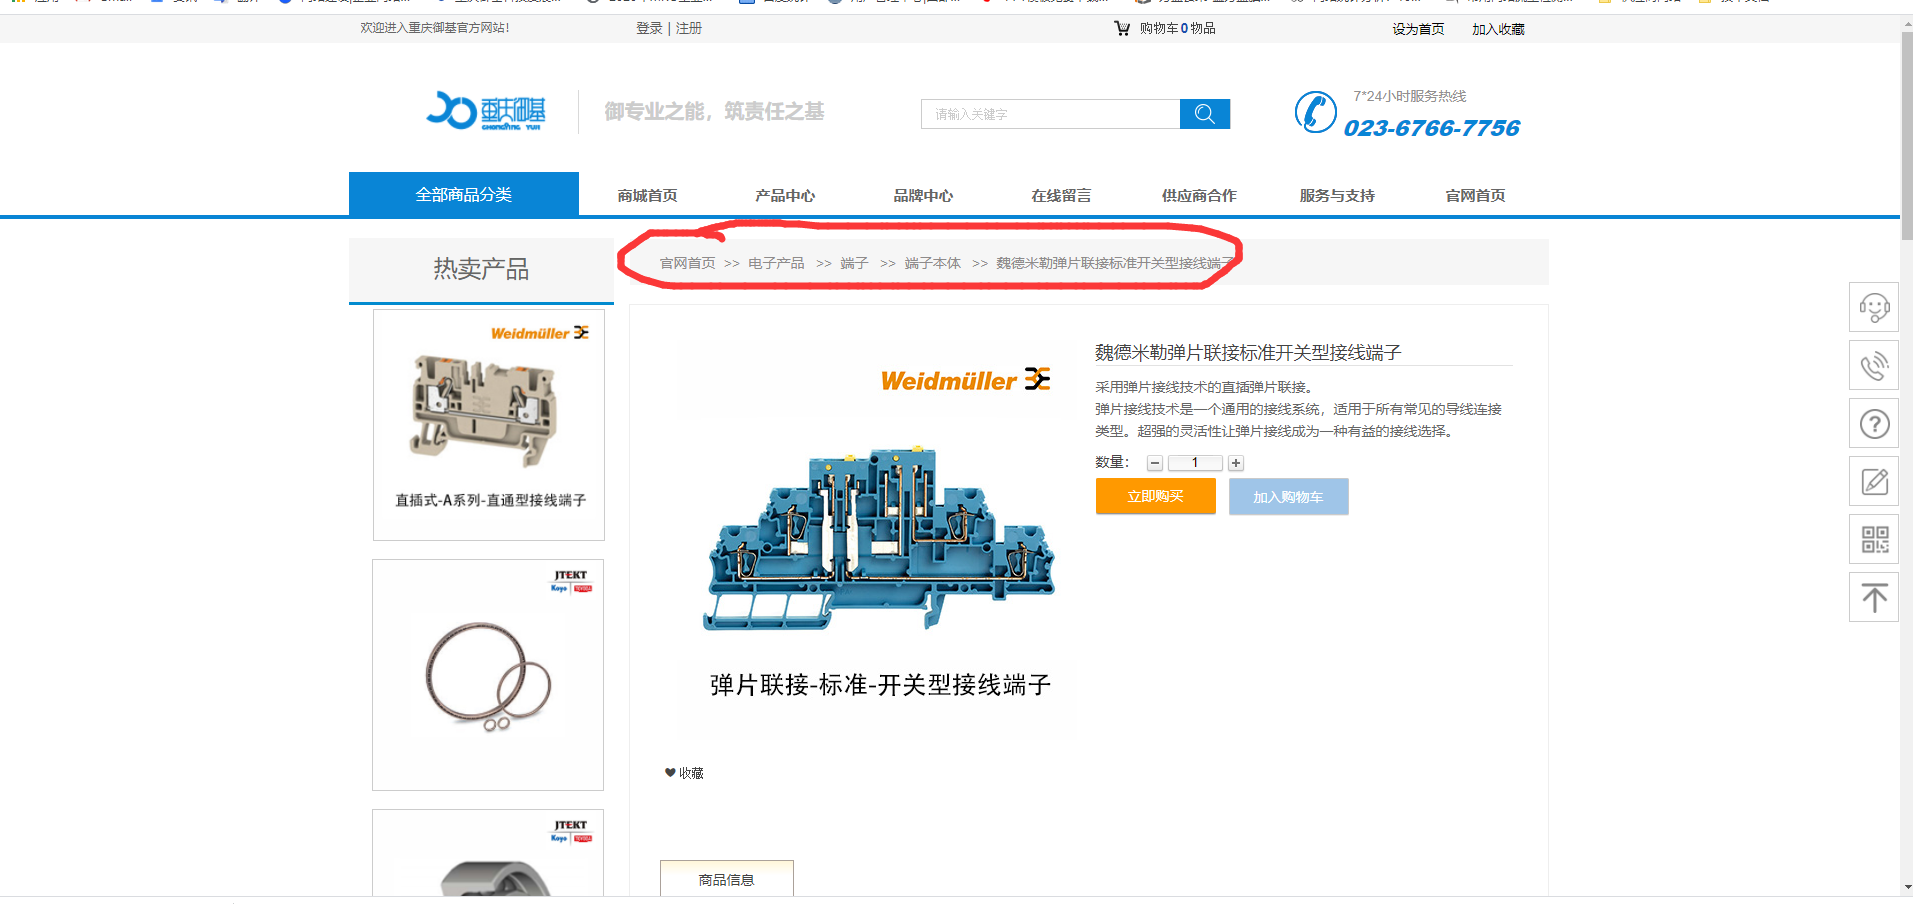Focus the keyword search input field

(1050, 114)
